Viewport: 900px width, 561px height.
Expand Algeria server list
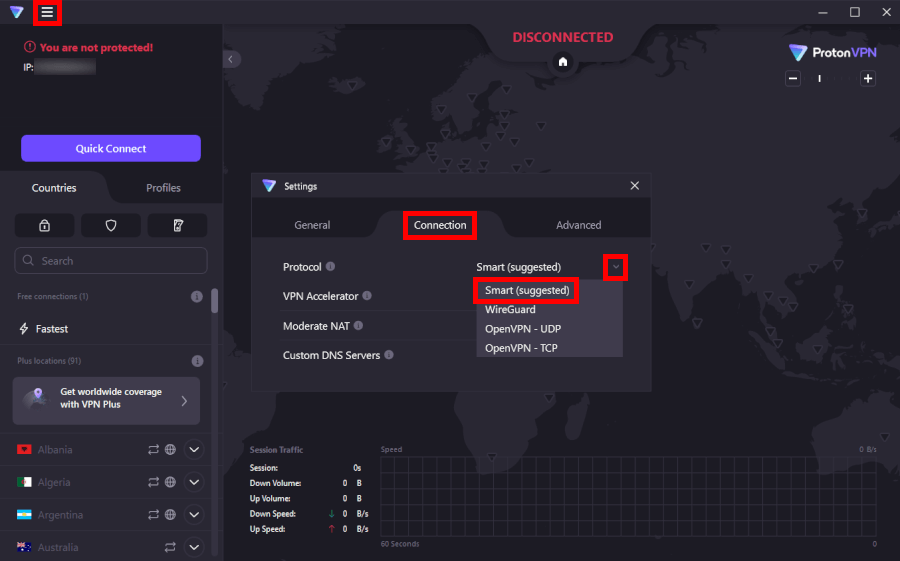(x=194, y=482)
